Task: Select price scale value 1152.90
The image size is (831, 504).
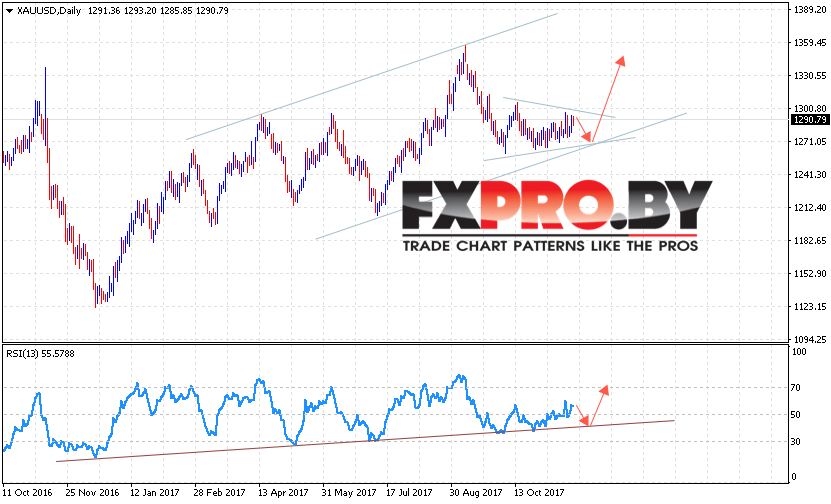Action: (x=809, y=273)
